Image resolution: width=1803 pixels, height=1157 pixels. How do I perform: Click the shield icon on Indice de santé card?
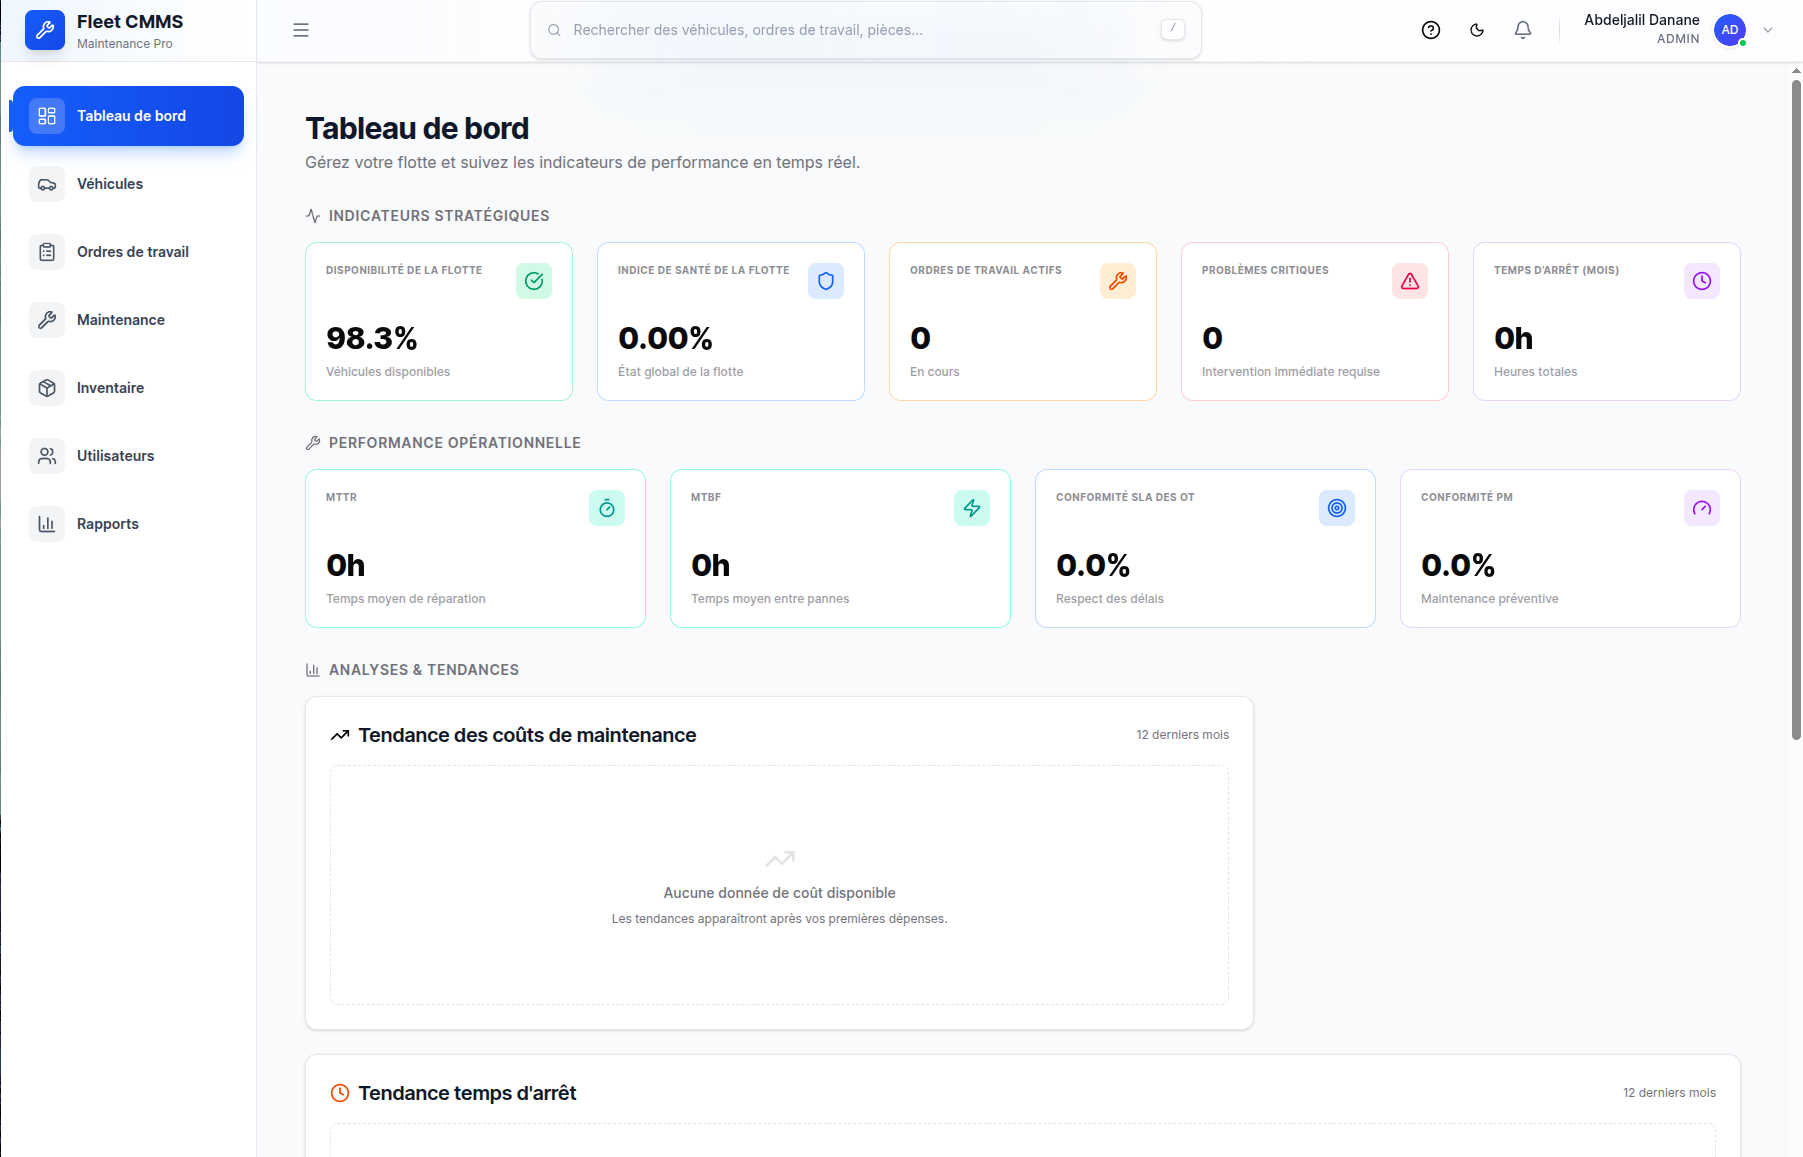tap(826, 281)
